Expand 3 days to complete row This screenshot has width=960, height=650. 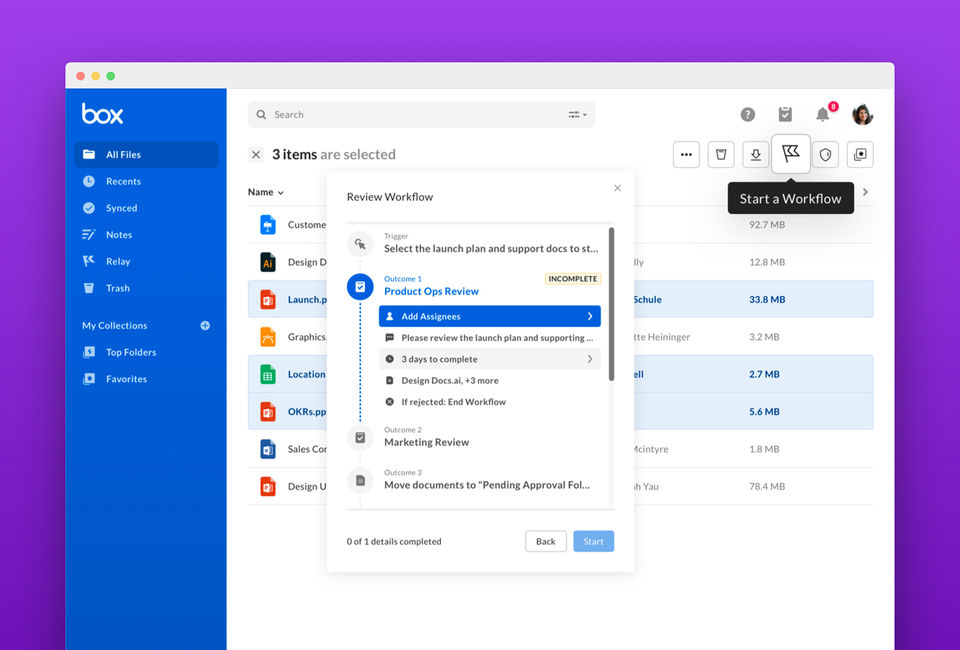pos(489,359)
